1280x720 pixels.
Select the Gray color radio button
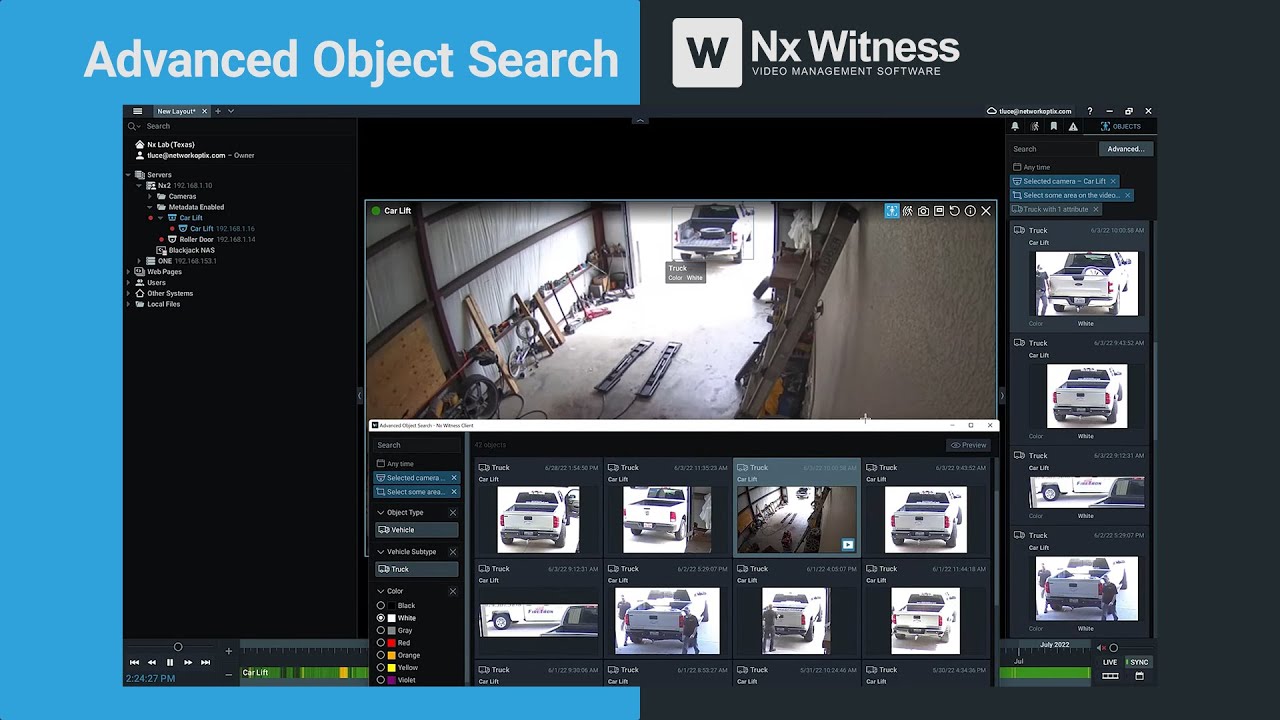[x=381, y=631]
